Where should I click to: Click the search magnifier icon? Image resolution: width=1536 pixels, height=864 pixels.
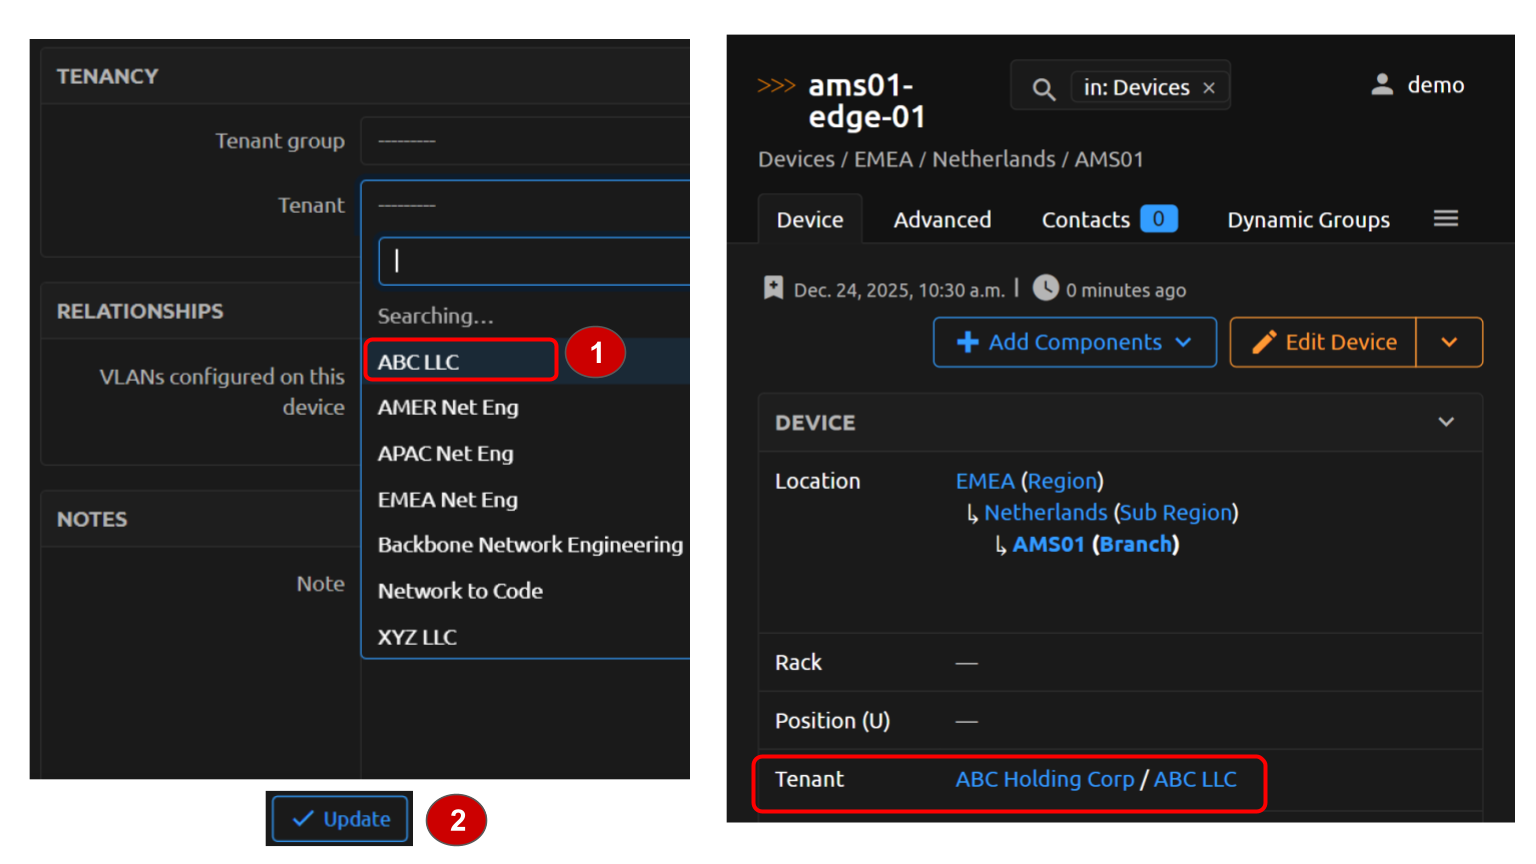pyautogui.click(x=1043, y=89)
